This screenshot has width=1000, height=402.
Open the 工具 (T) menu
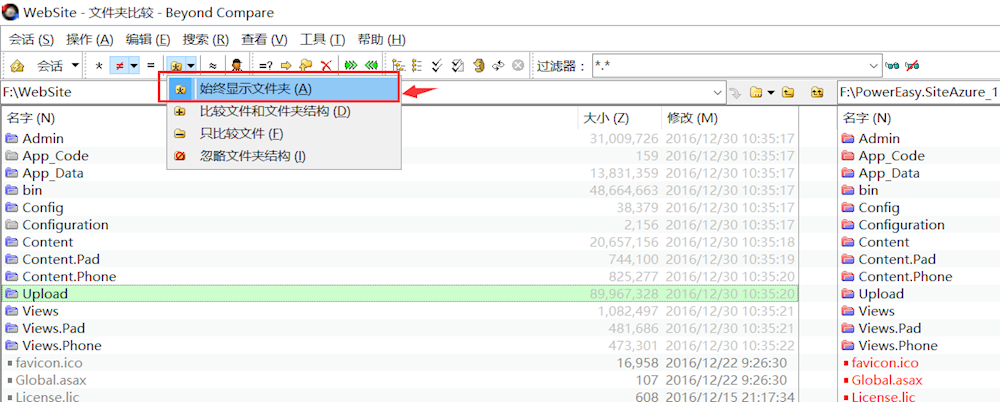tap(323, 40)
